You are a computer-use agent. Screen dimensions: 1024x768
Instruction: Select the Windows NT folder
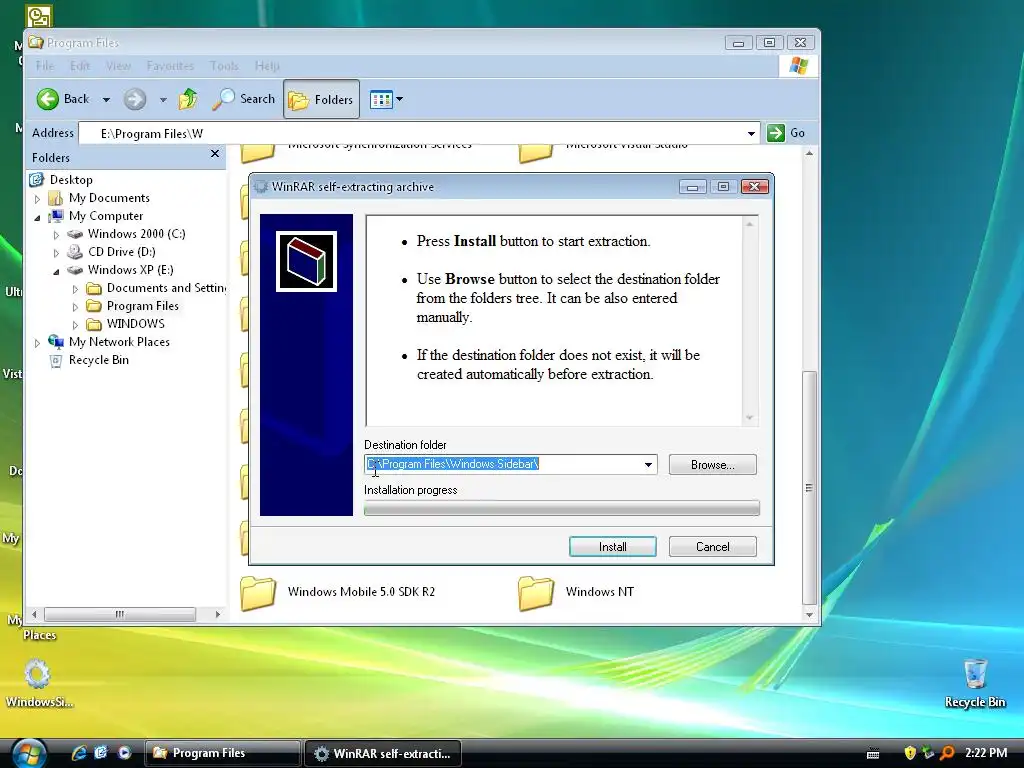click(577, 592)
